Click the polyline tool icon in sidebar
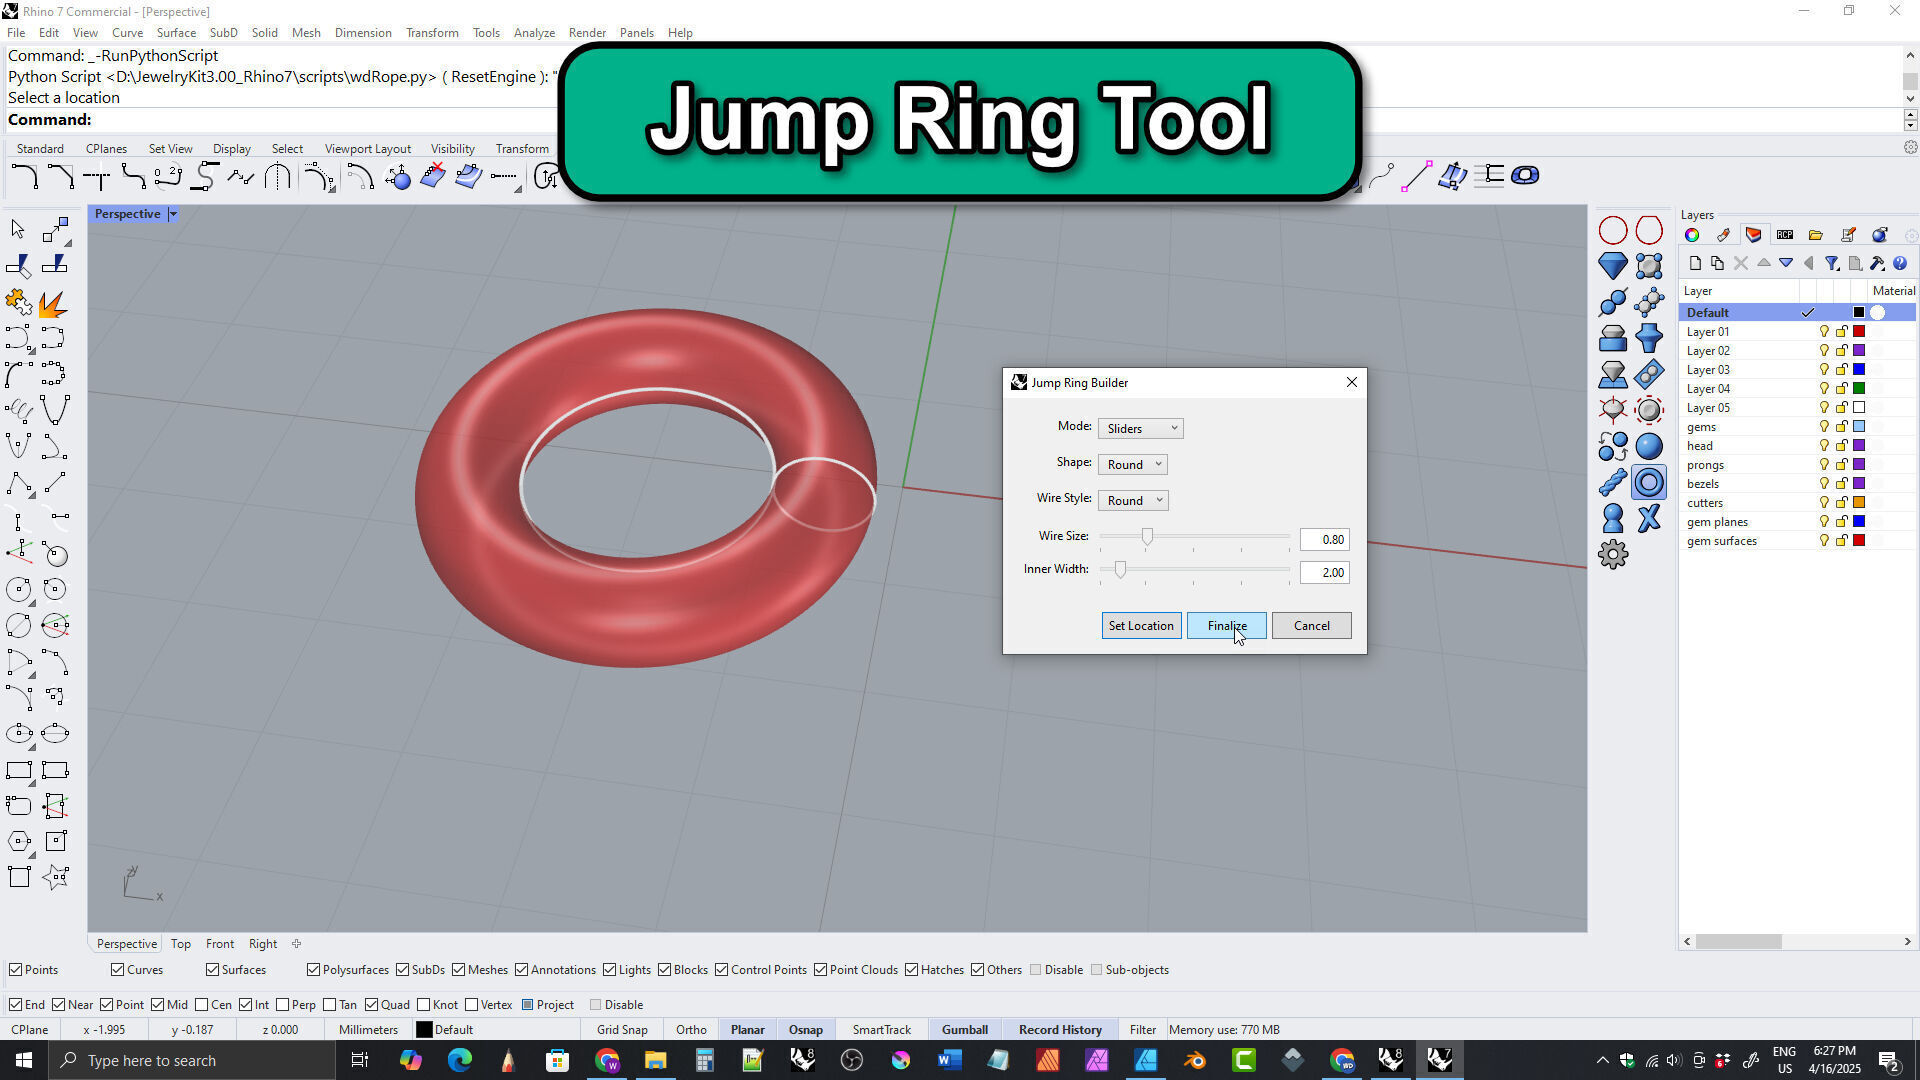Image resolution: width=1920 pixels, height=1080 pixels. (18, 483)
